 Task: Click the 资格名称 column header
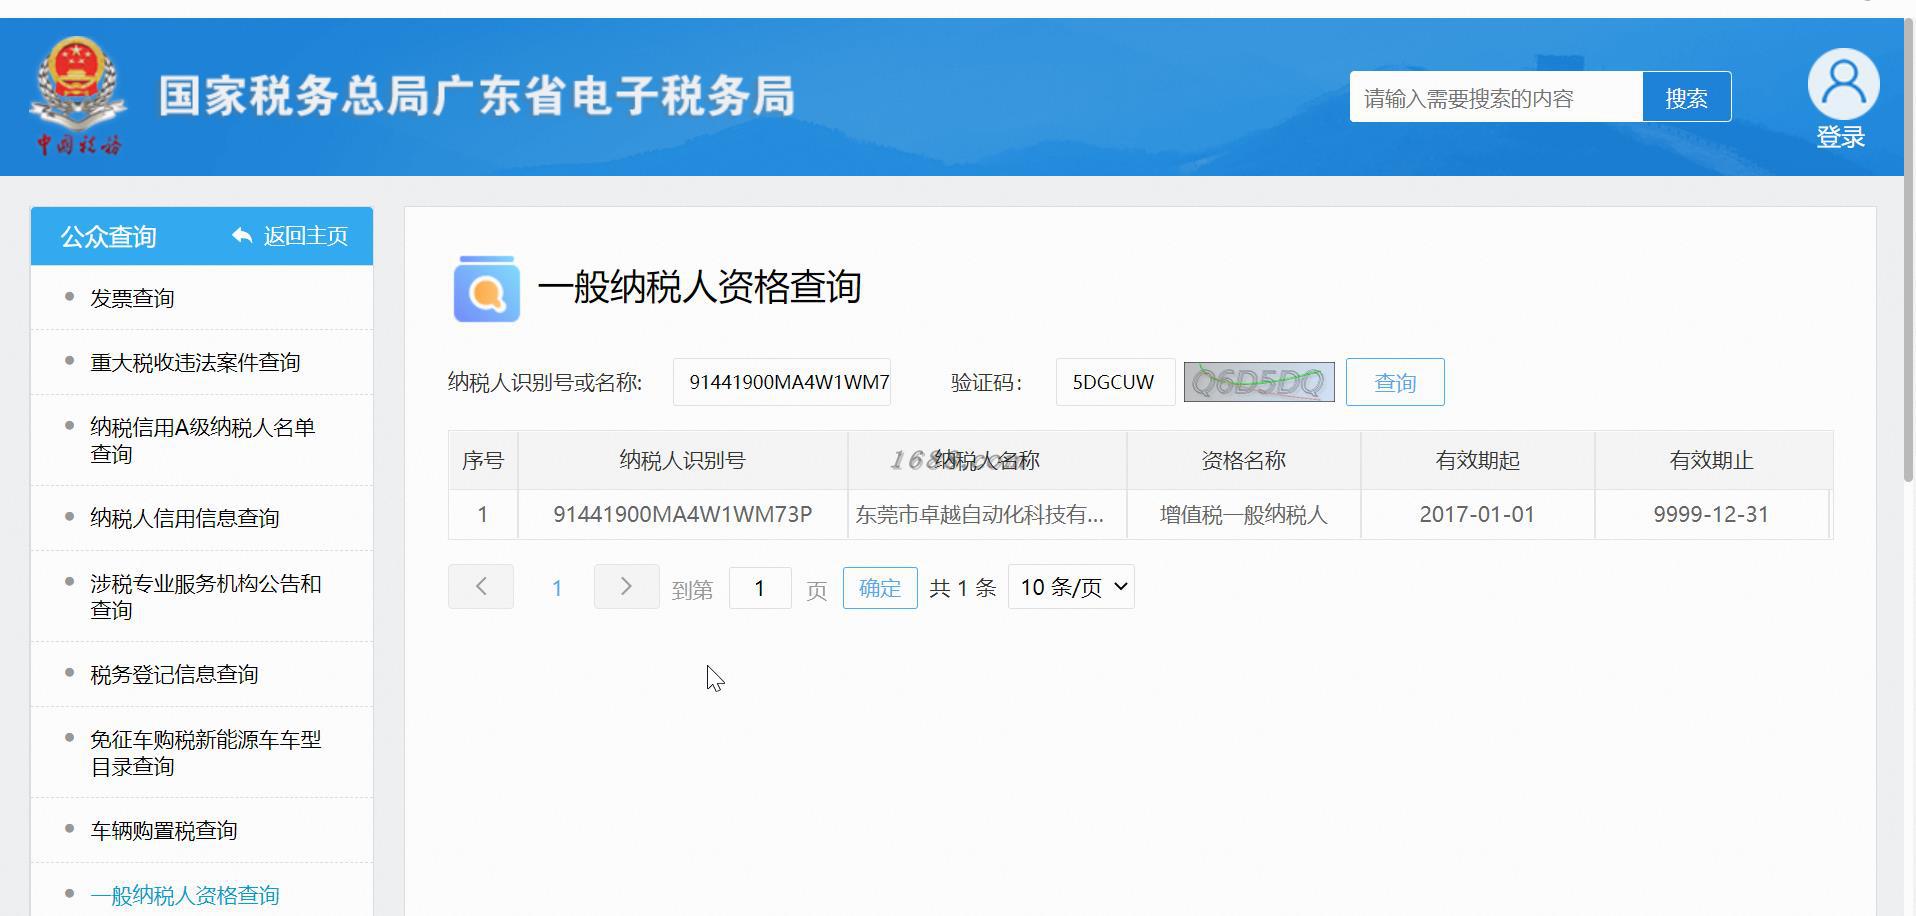[x=1243, y=460]
